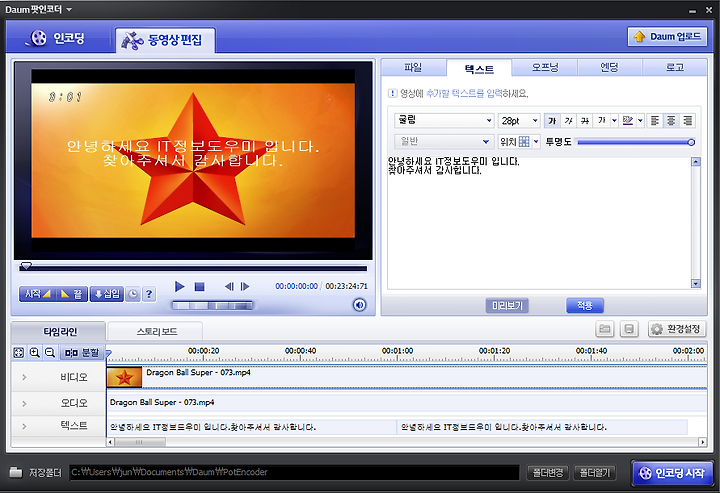Screen dimensions: 720x493
Task: Open the 28pt font size dropdown
Action: point(519,120)
